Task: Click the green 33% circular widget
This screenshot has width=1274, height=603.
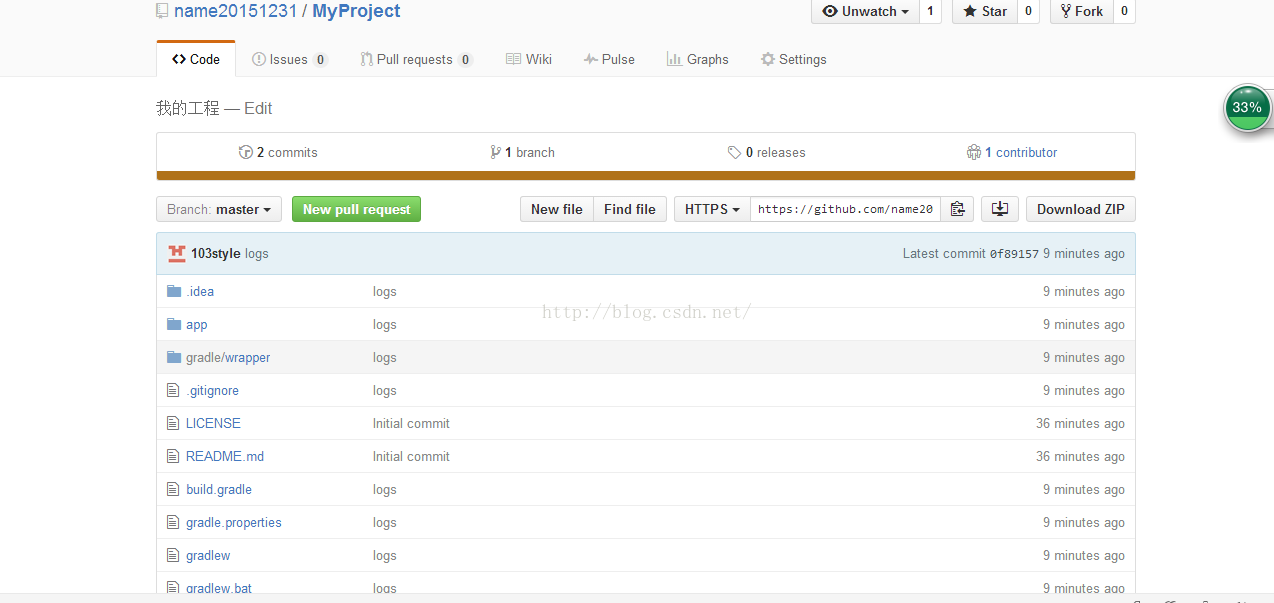Action: click(1247, 108)
